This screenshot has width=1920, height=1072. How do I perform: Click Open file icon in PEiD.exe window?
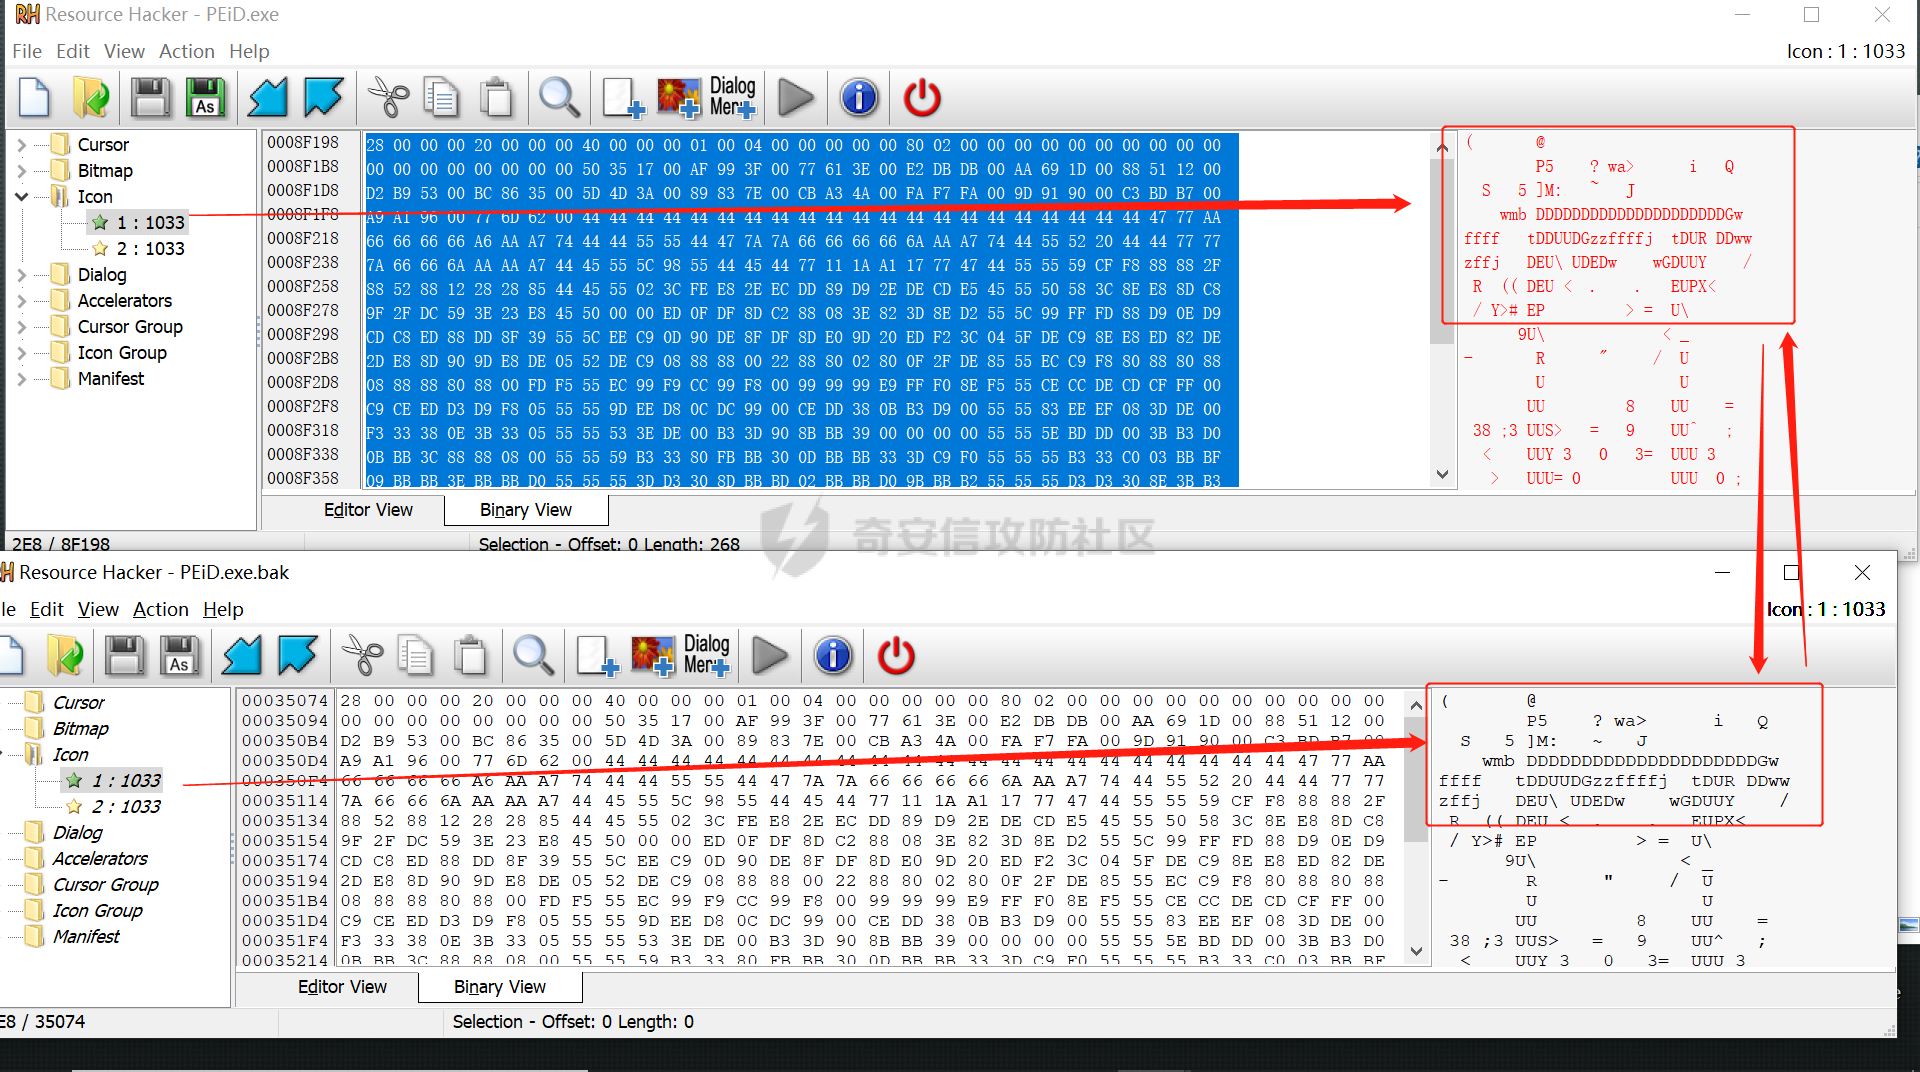pos(92,98)
